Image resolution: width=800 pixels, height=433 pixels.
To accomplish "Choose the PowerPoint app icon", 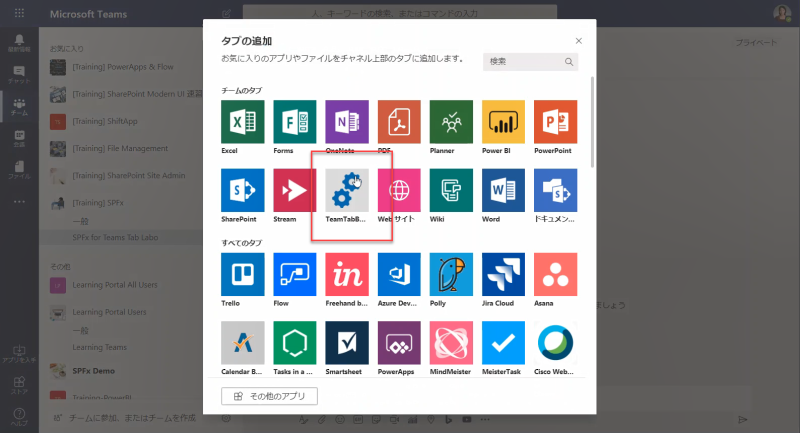I will [x=556, y=122].
